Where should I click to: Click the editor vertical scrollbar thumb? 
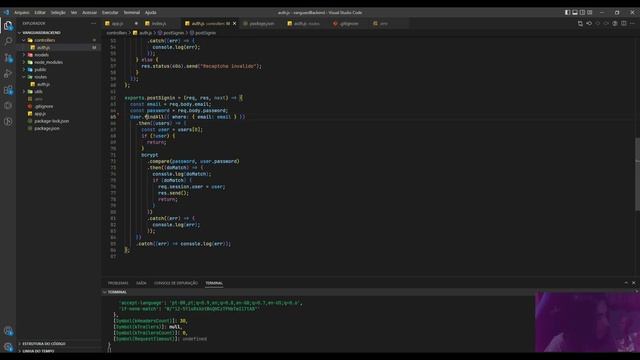coord(637,175)
